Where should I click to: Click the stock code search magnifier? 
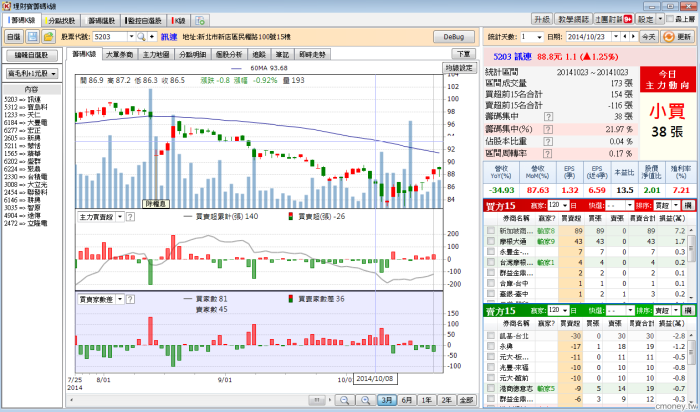click(139, 36)
